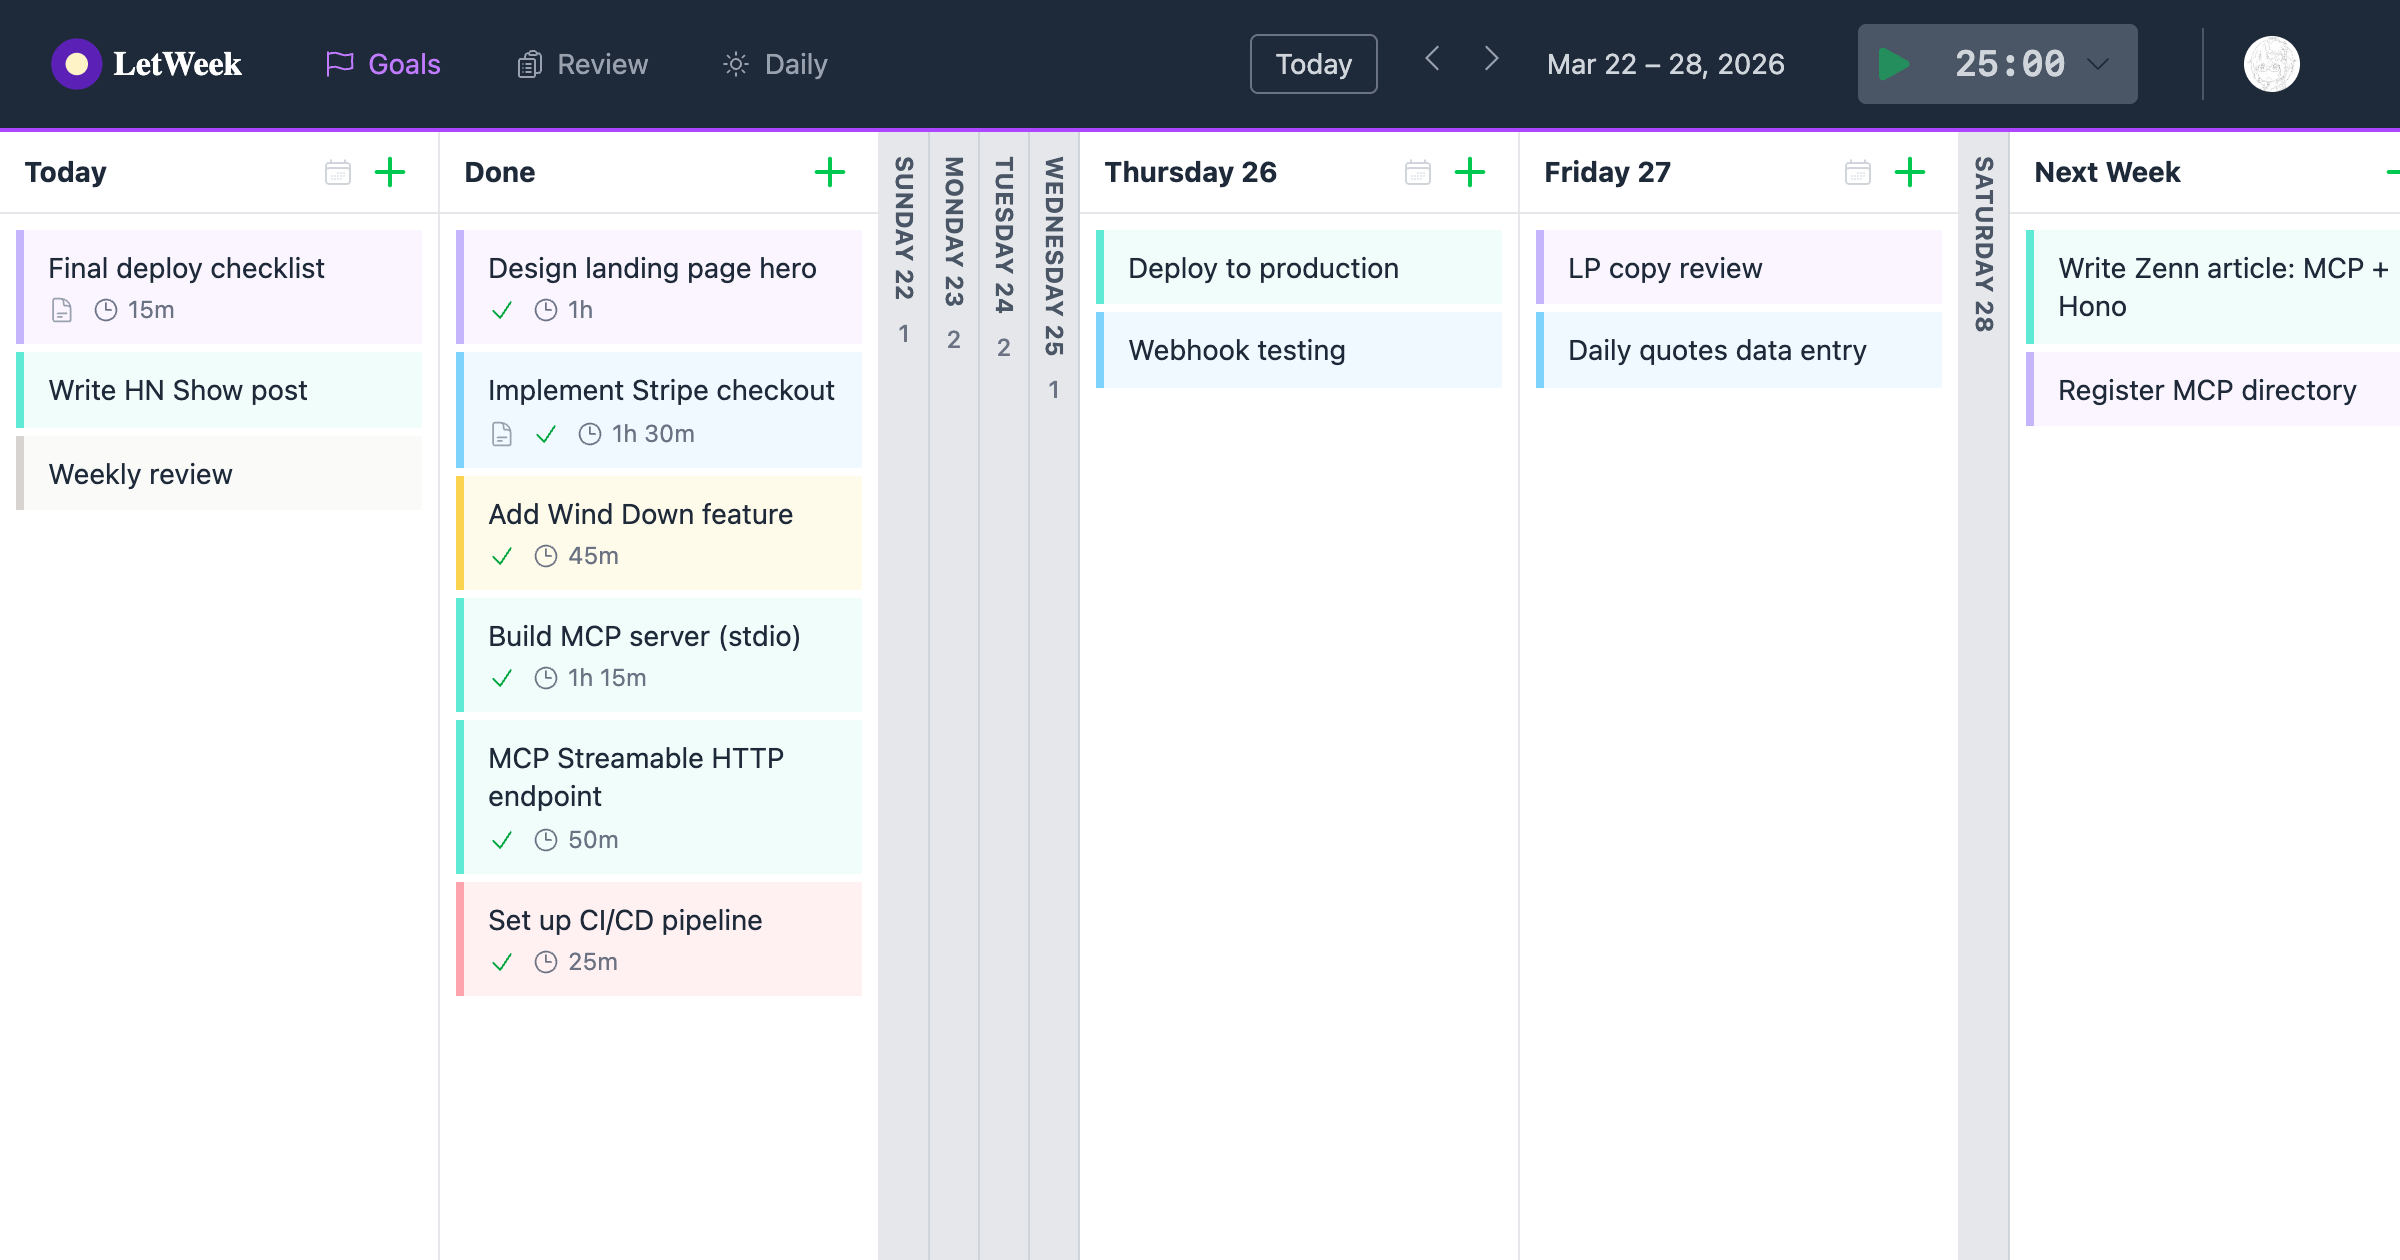The image size is (2400, 1260).
Task: Open the Goals tab
Action: coord(384,64)
